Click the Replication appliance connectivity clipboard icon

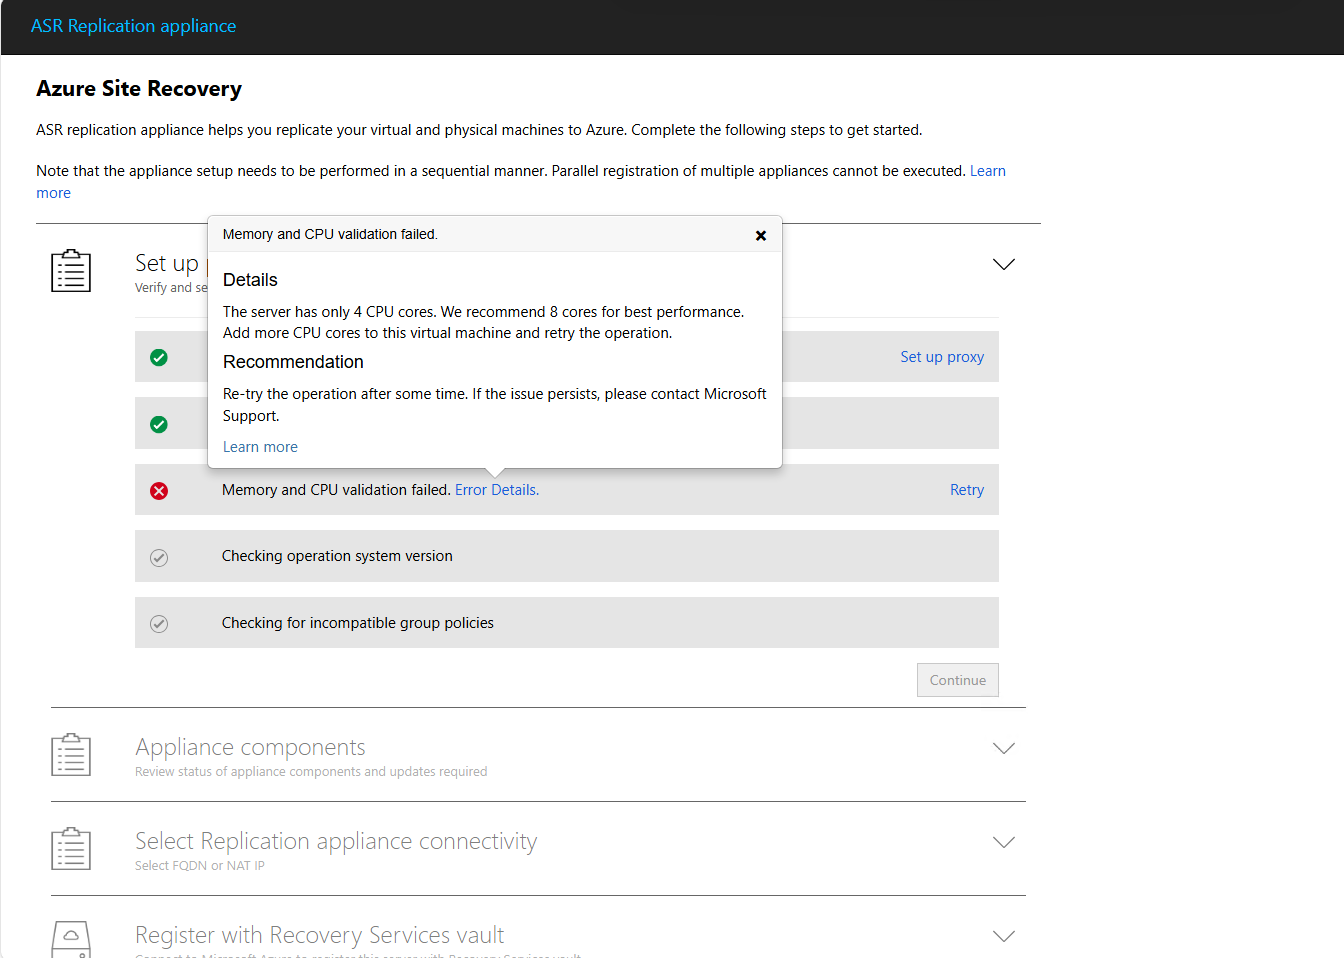point(71,849)
